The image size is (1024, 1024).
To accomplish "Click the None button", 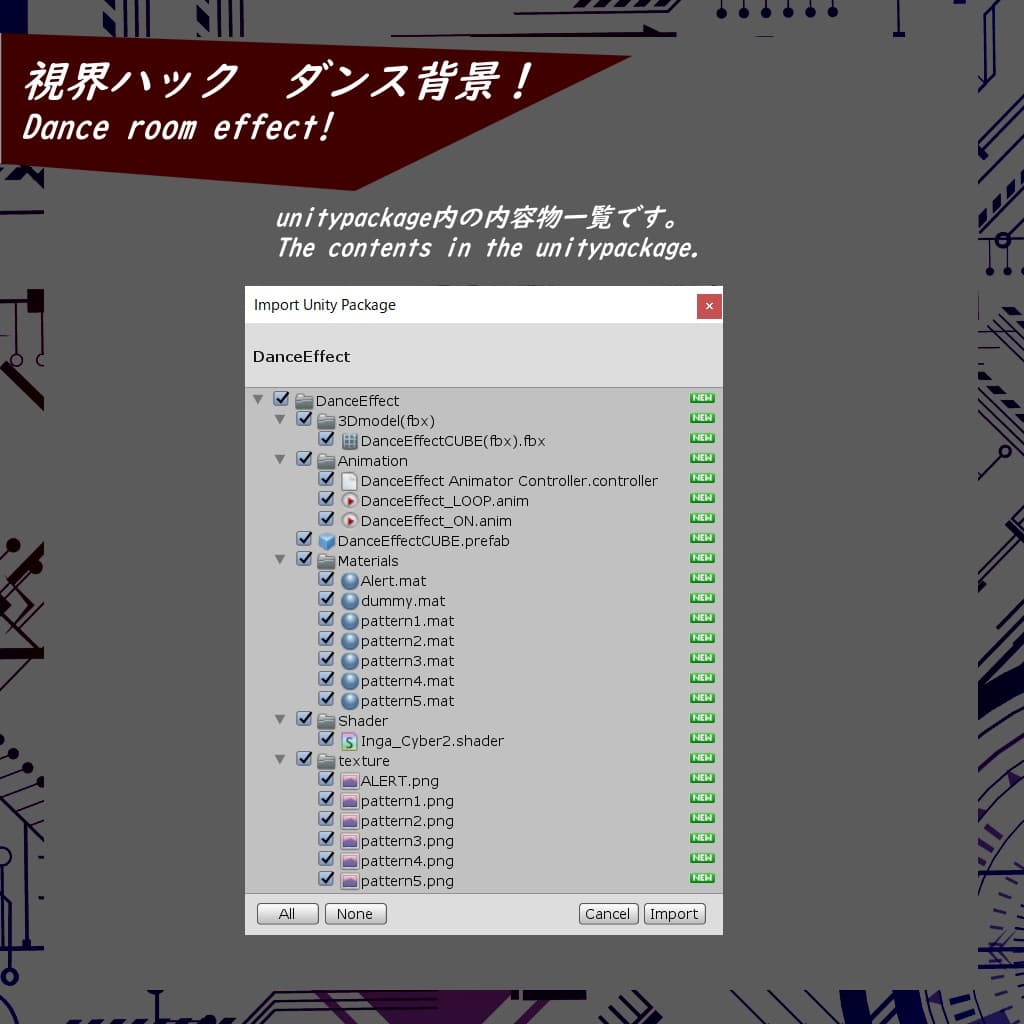I will (355, 914).
